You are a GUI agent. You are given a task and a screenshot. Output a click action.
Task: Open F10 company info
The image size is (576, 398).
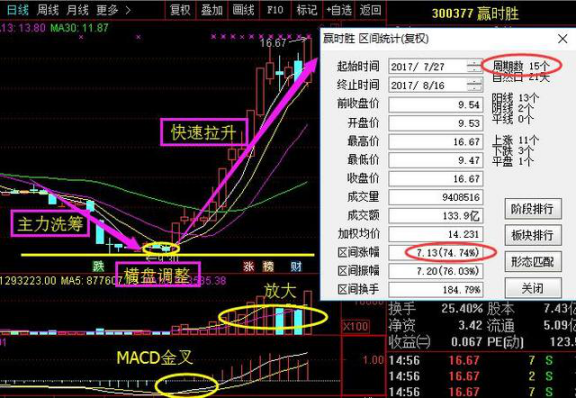pyautogui.click(x=275, y=10)
